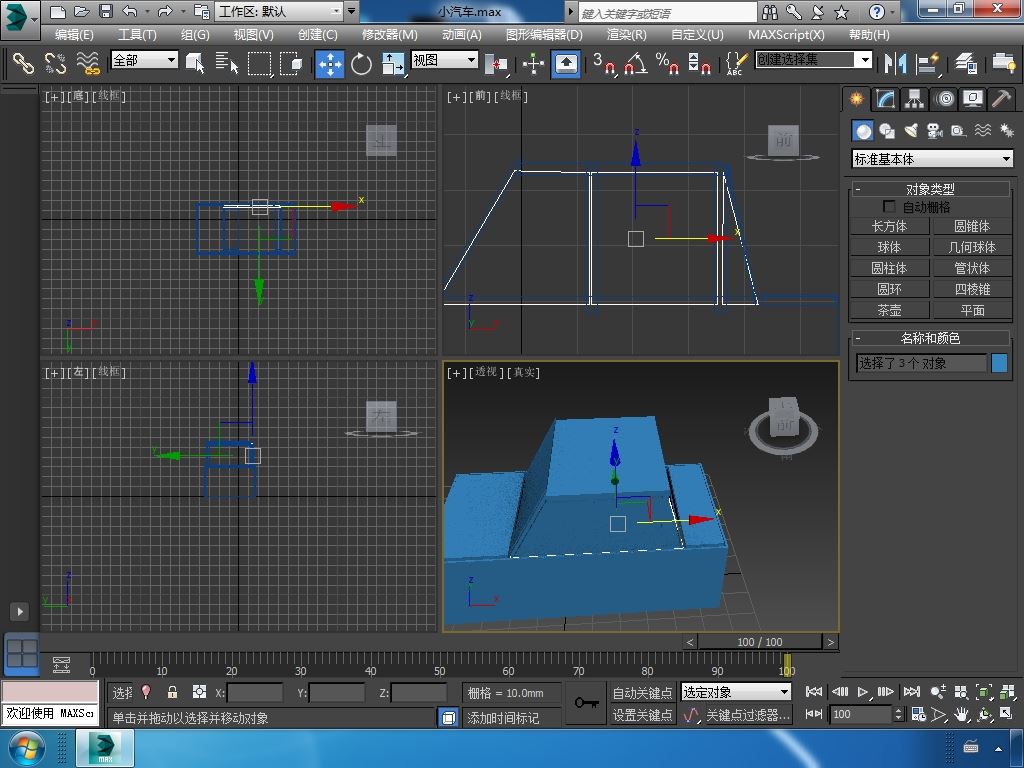Toggle Window/Crossing selection mode
1024x768 pixels.
point(291,63)
